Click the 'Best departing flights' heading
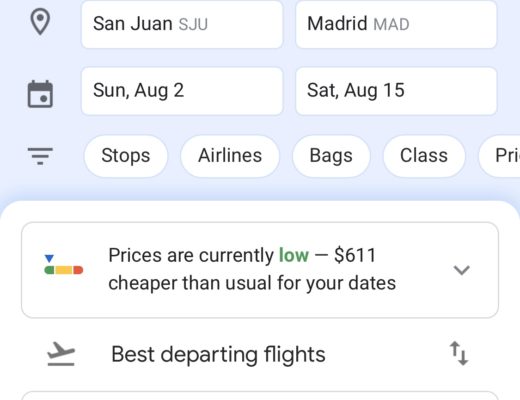Viewport: 520px width, 400px height. (x=218, y=354)
